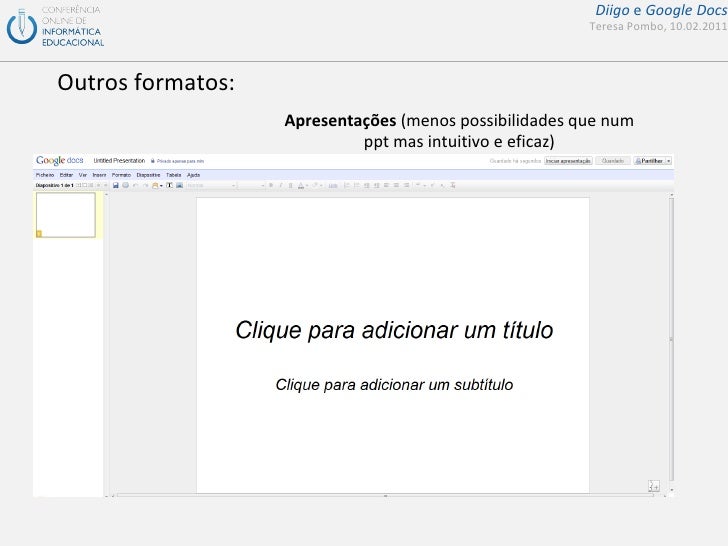728x546 pixels.
Task: Toggle Underline formatting
Action: 291,185
